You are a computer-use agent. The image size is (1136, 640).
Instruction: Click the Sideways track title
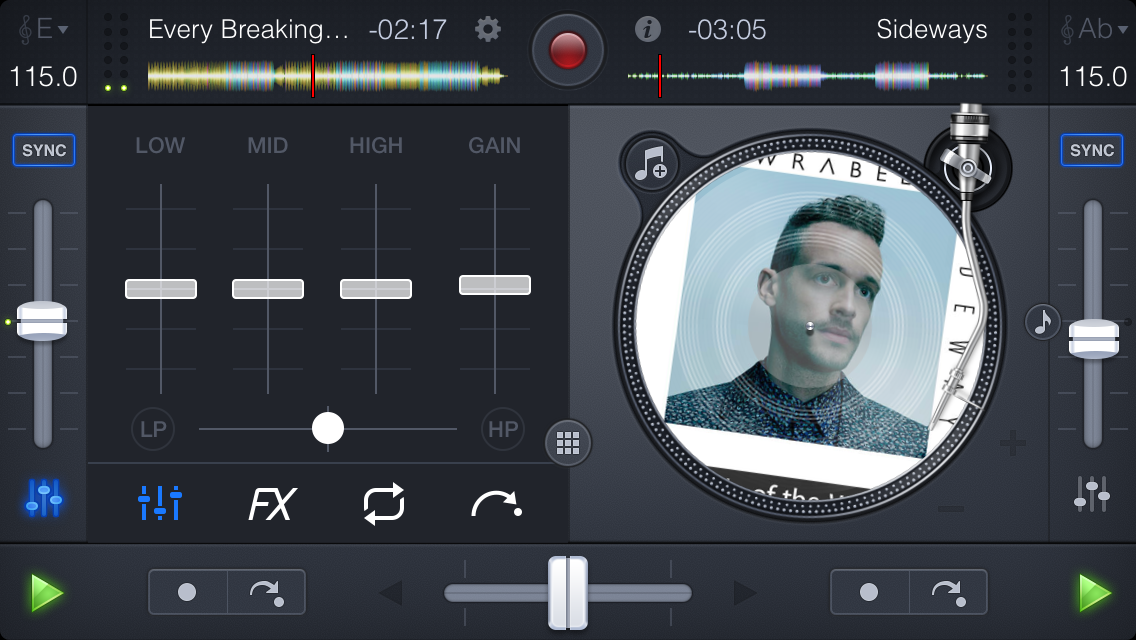point(932,30)
